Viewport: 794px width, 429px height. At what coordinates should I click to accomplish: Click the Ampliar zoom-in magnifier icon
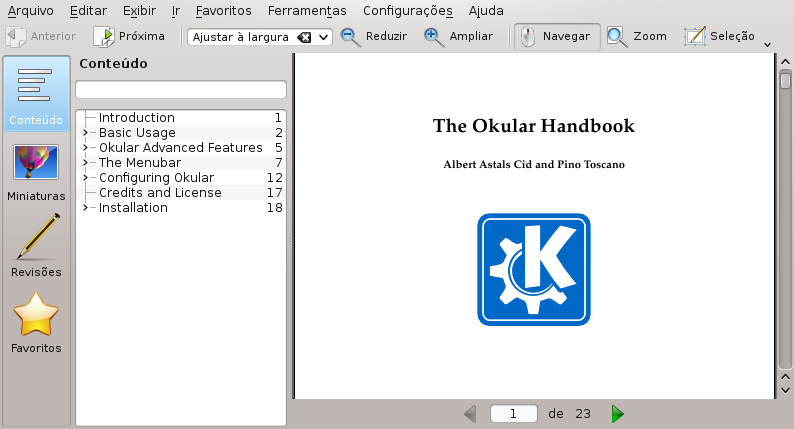434,37
